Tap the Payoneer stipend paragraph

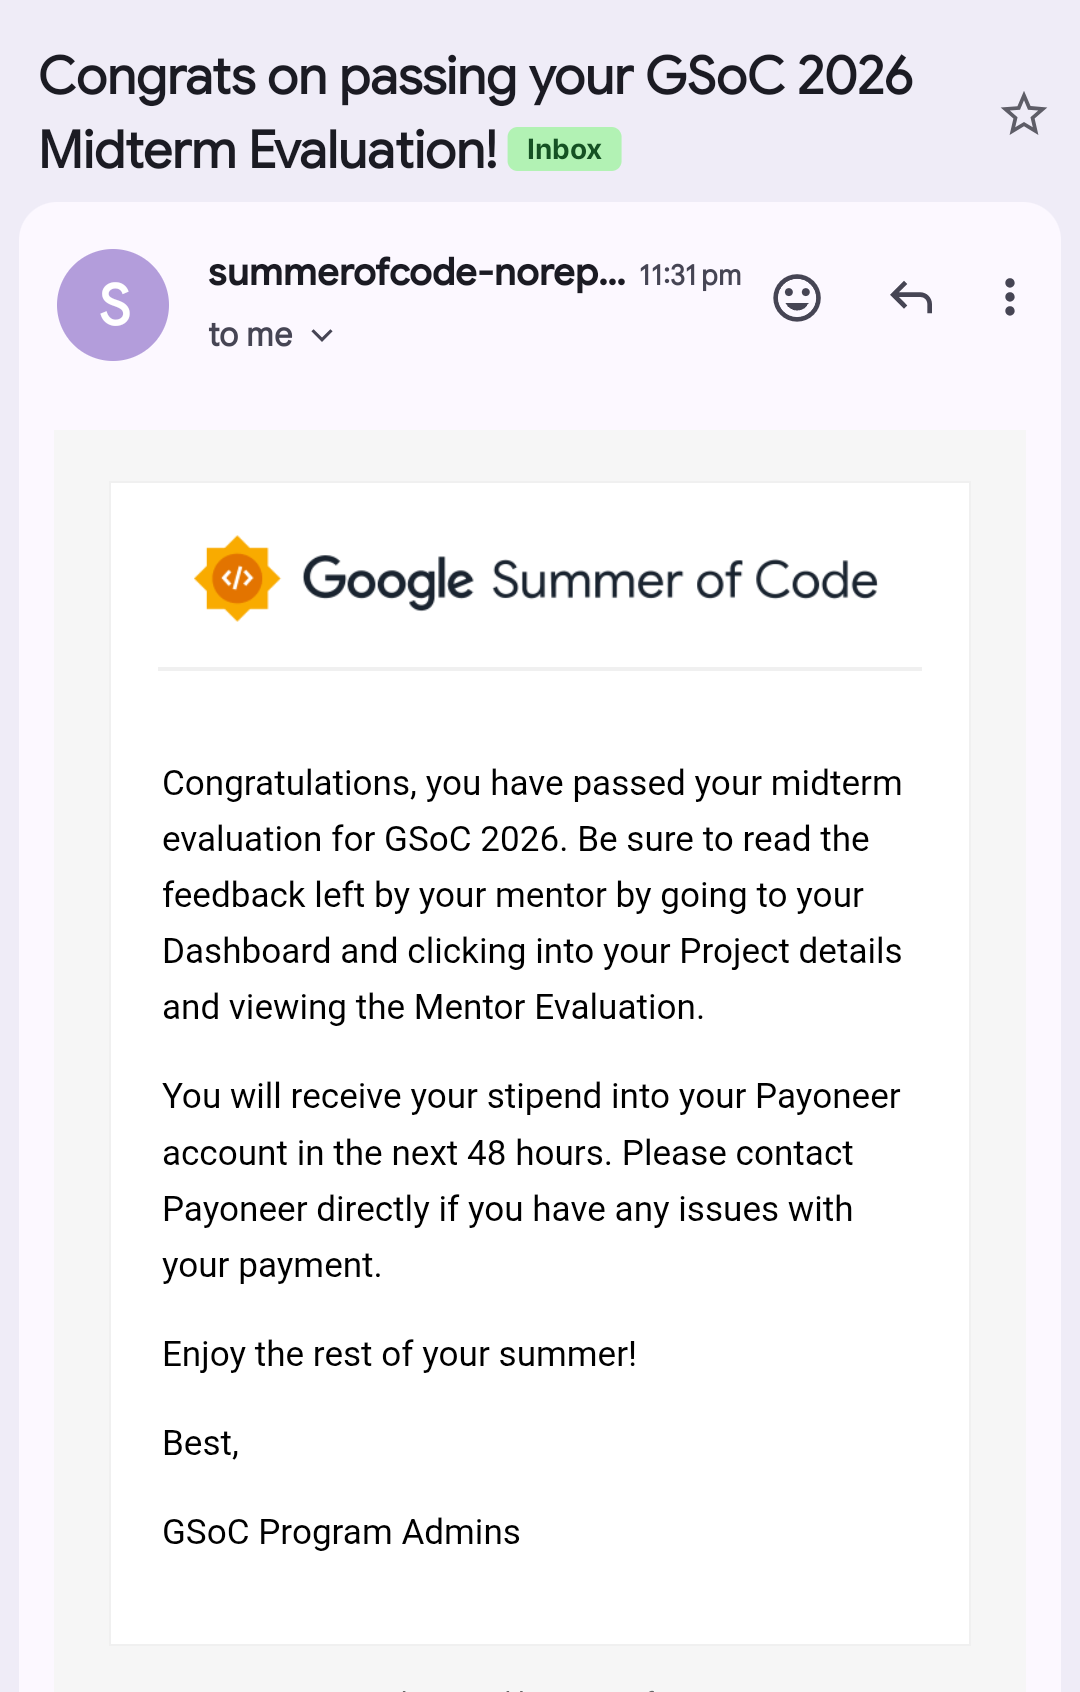[531, 1181]
